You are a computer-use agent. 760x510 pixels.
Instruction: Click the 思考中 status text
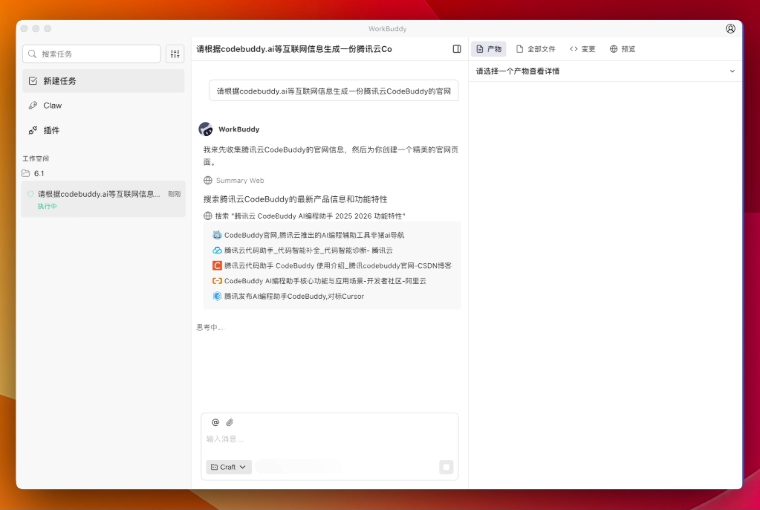point(210,328)
